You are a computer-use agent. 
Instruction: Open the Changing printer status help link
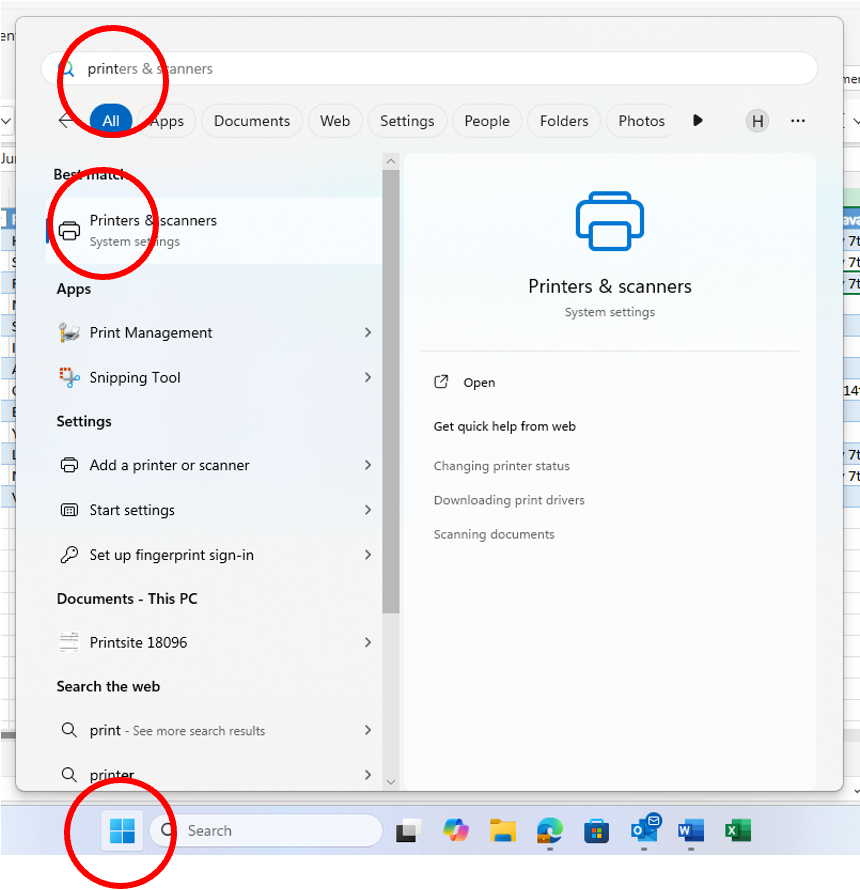[x=501, y=466]
